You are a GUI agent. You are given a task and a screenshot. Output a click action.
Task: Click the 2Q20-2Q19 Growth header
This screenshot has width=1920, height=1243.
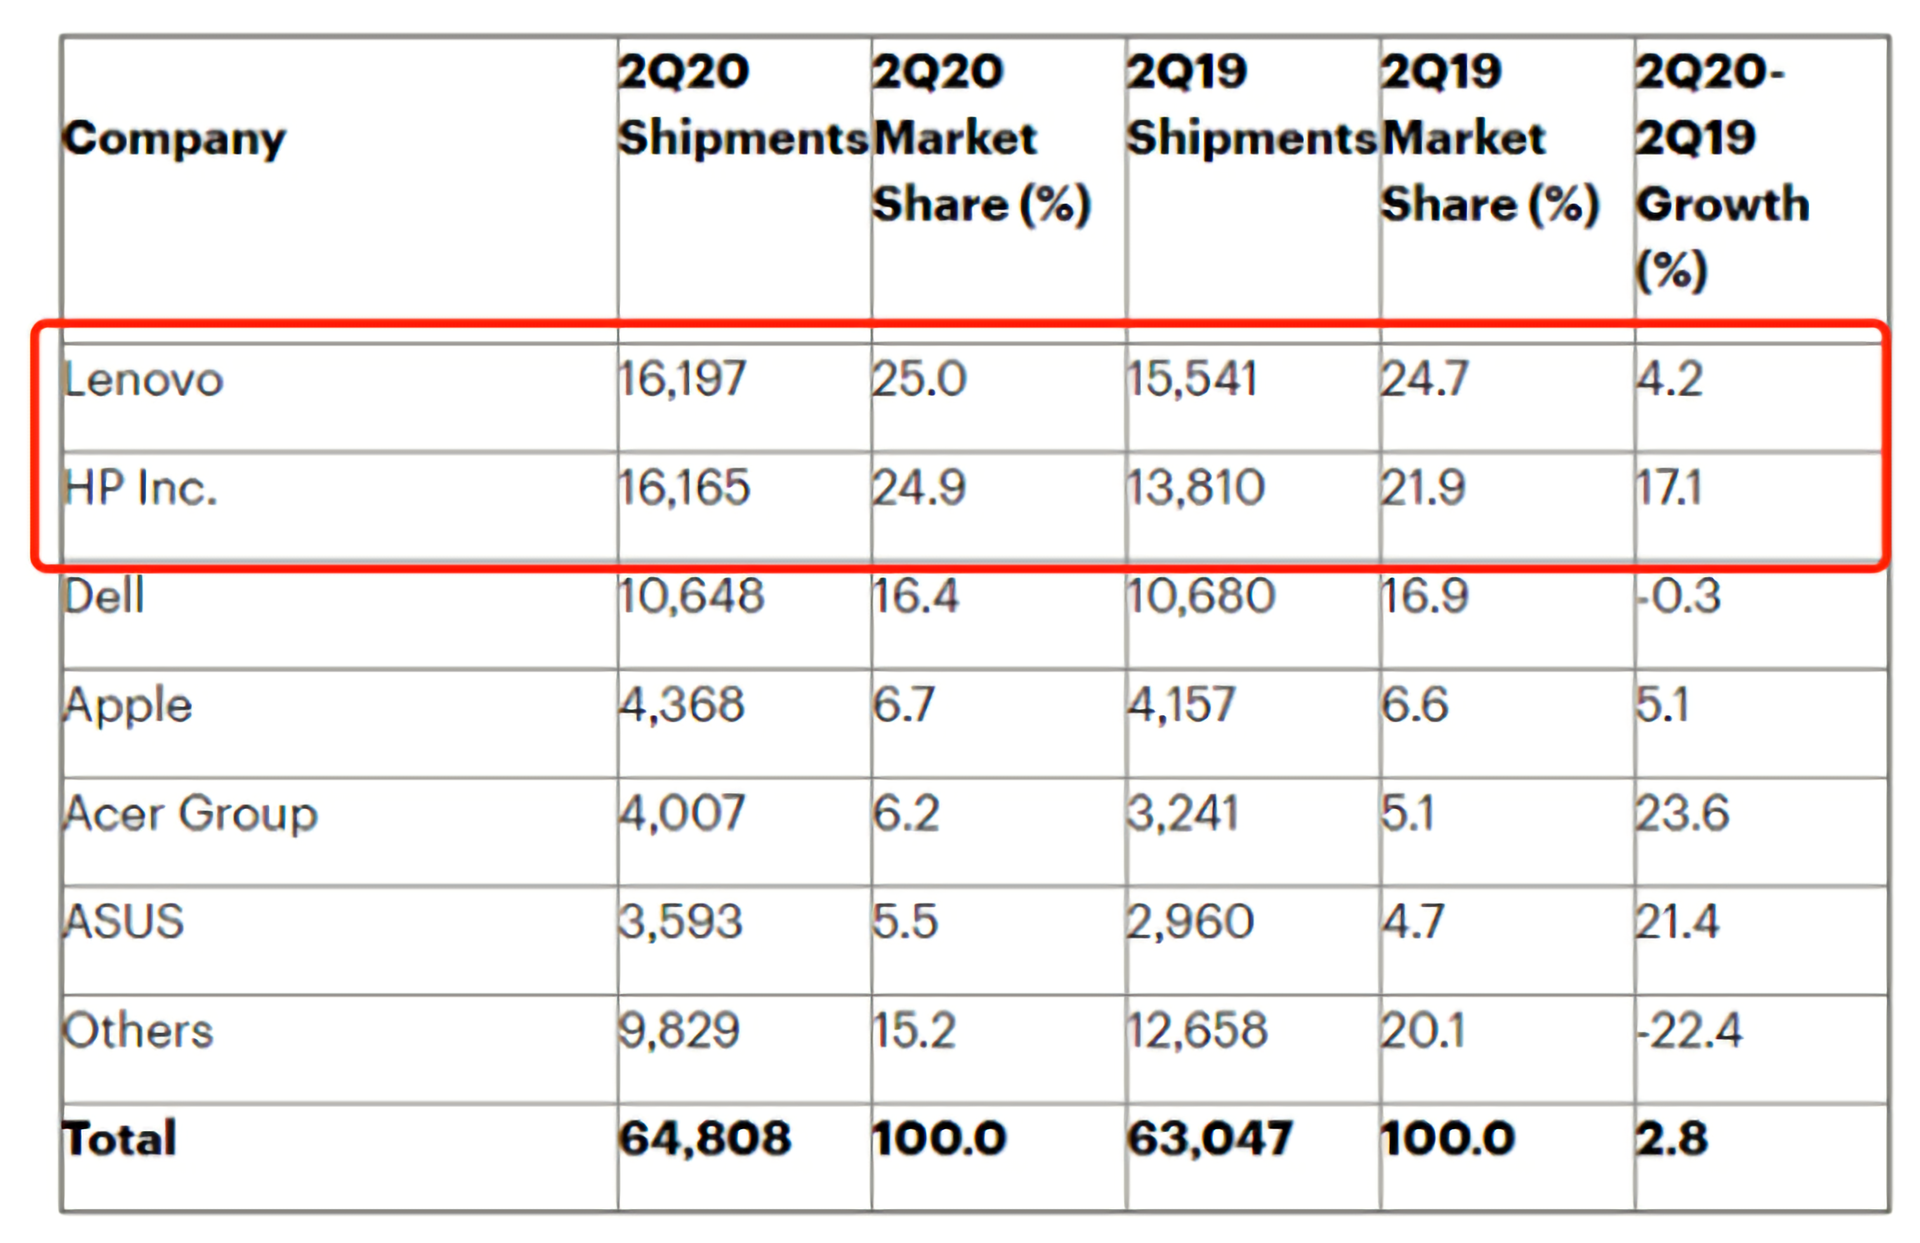point(1722,170)
